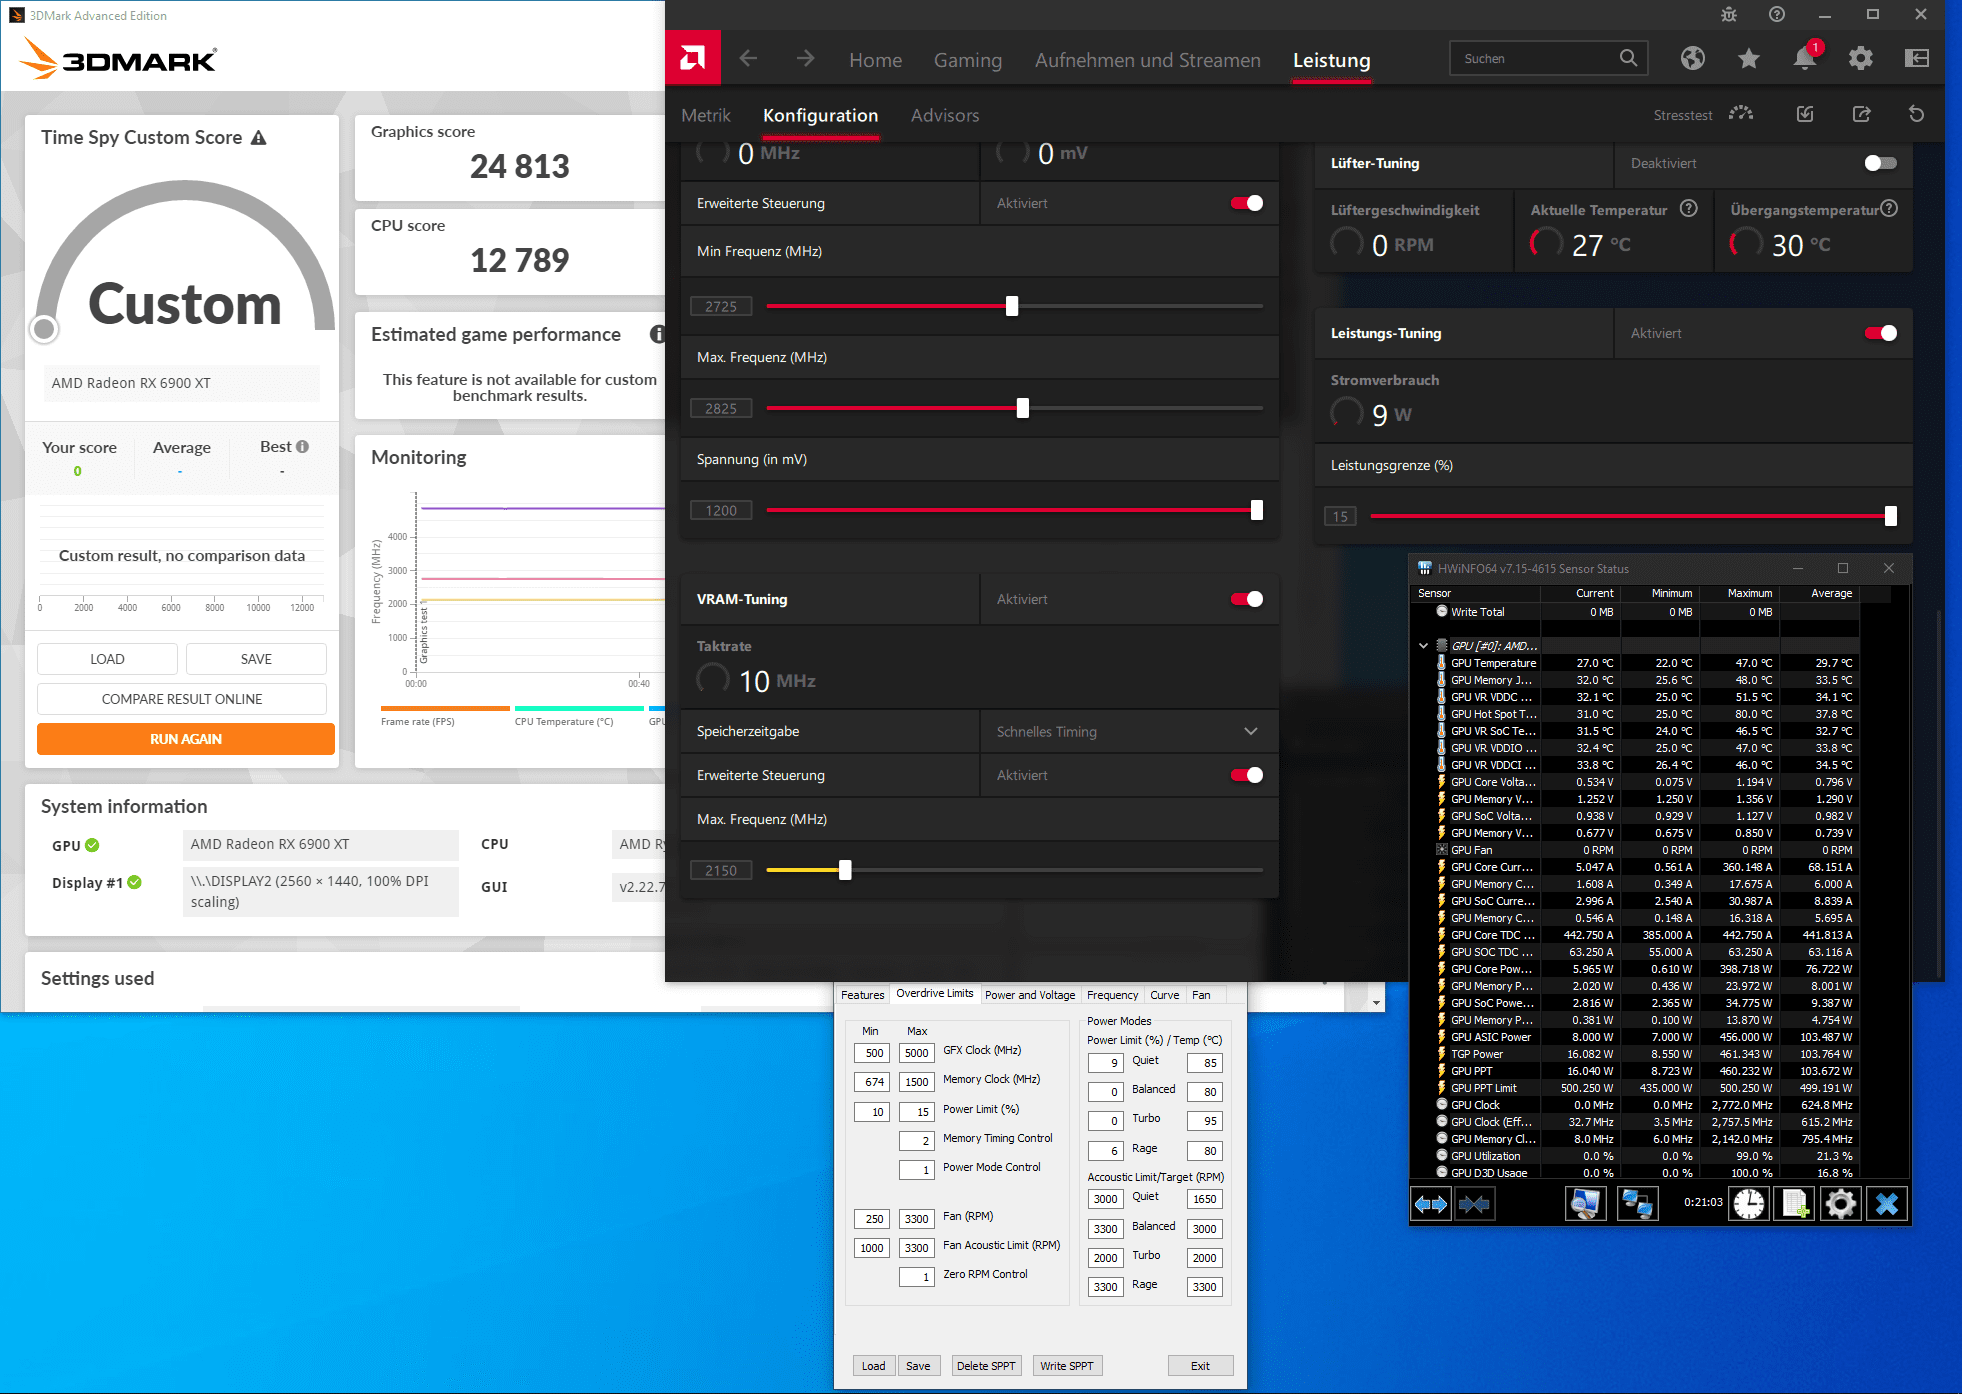Turn off the VRAM-Tuning toggle
Screen dimensions: 1962x1394
1246,599
